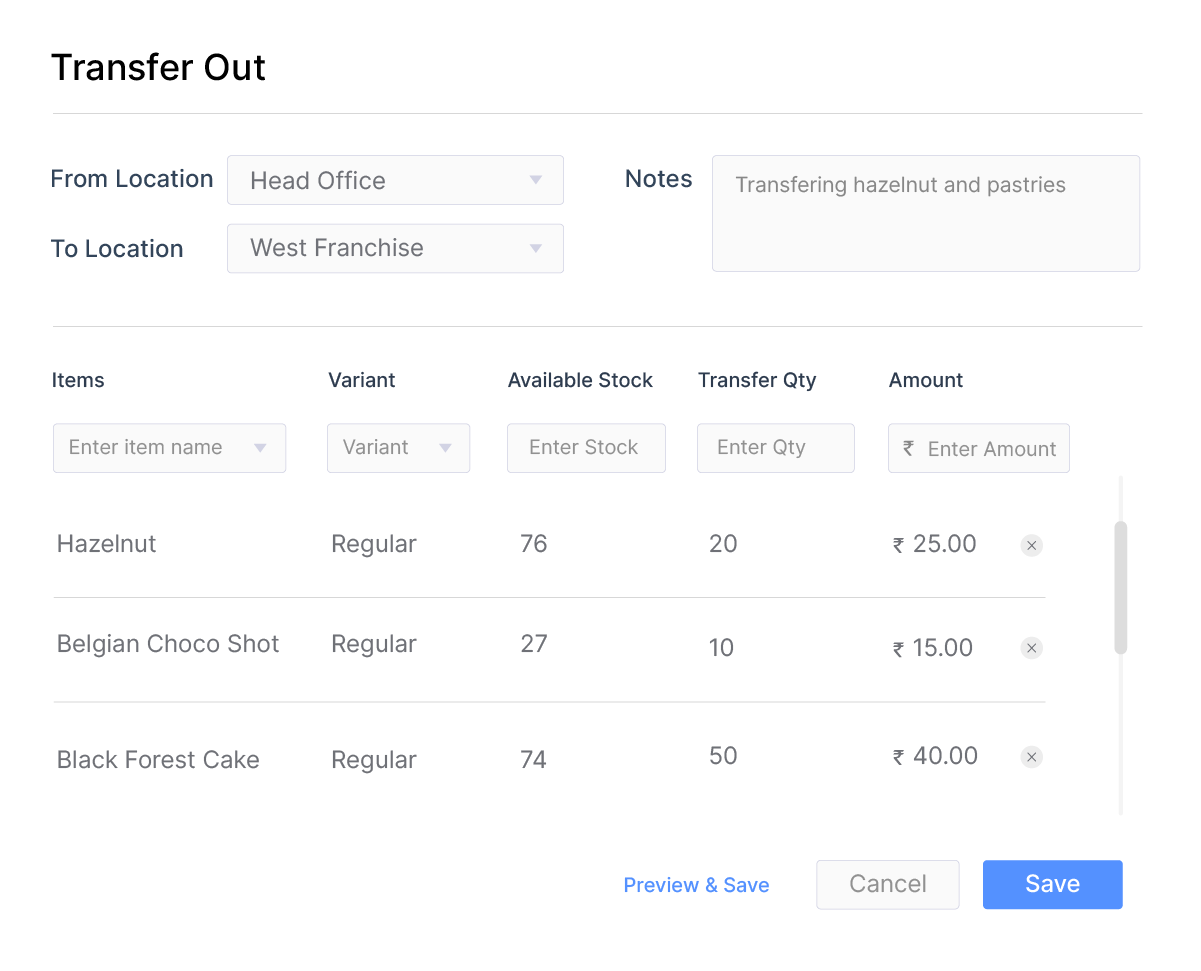Click the Enter Amount input field
Screen dimensions: 1201x971
click(990, 448)
